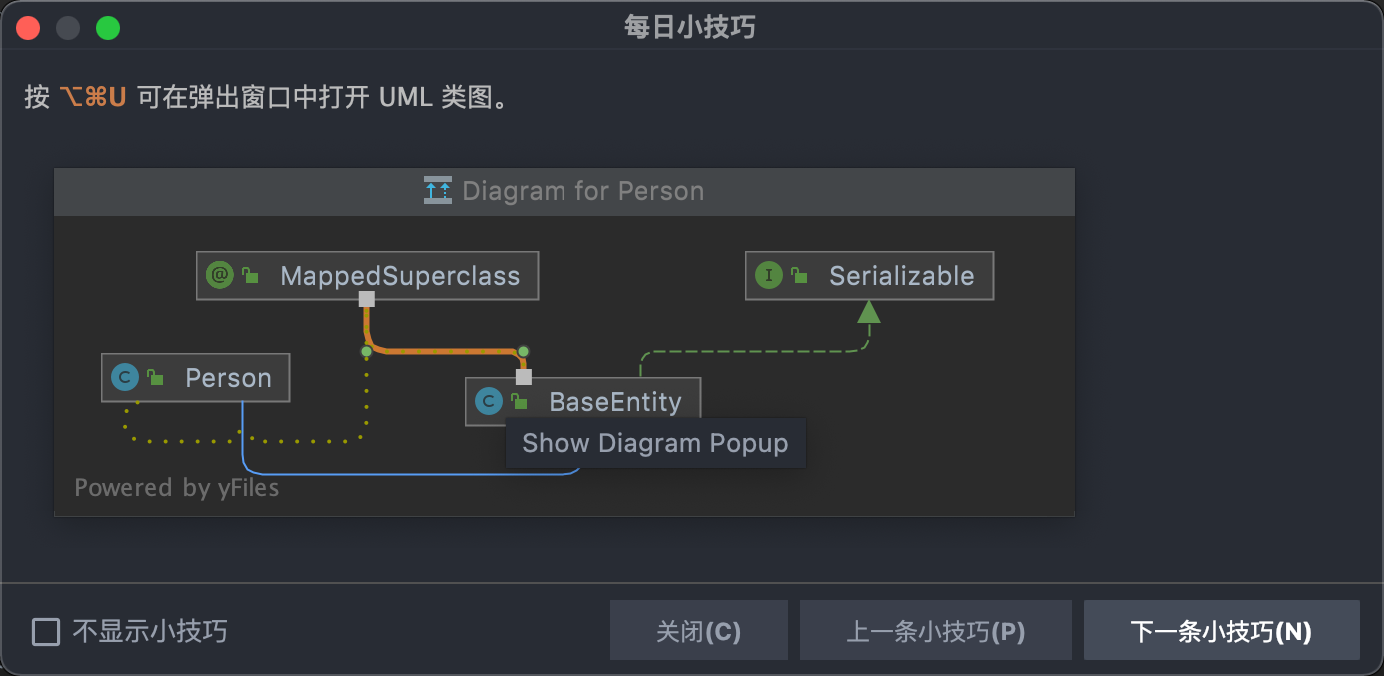The image size is (1384, 676).
Task: Enable the 不显示小技巧 checkbox
Action: coord(46,632)
